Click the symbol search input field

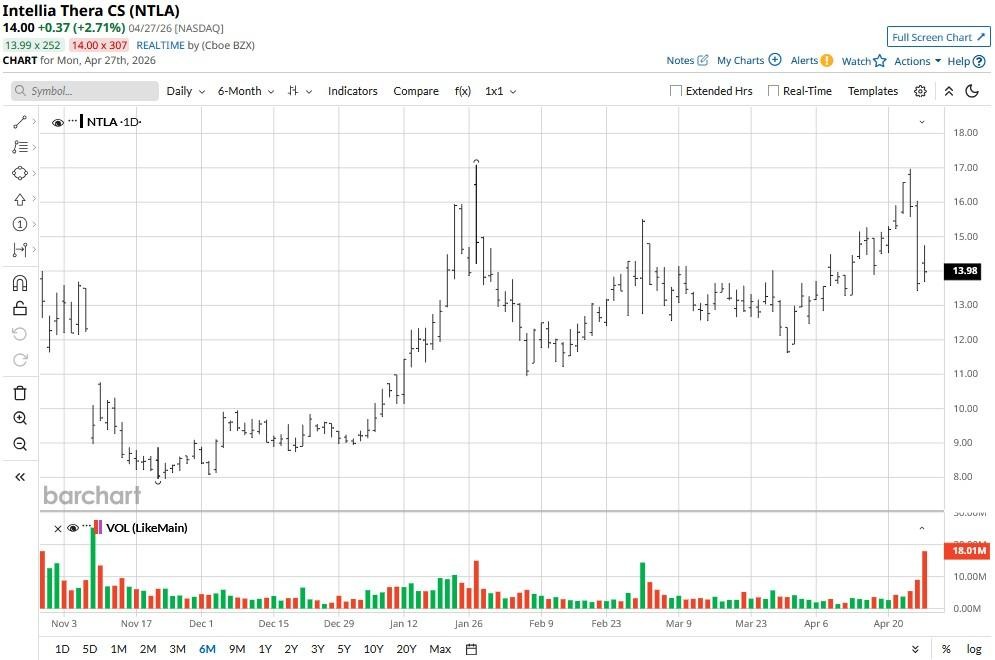85,91
